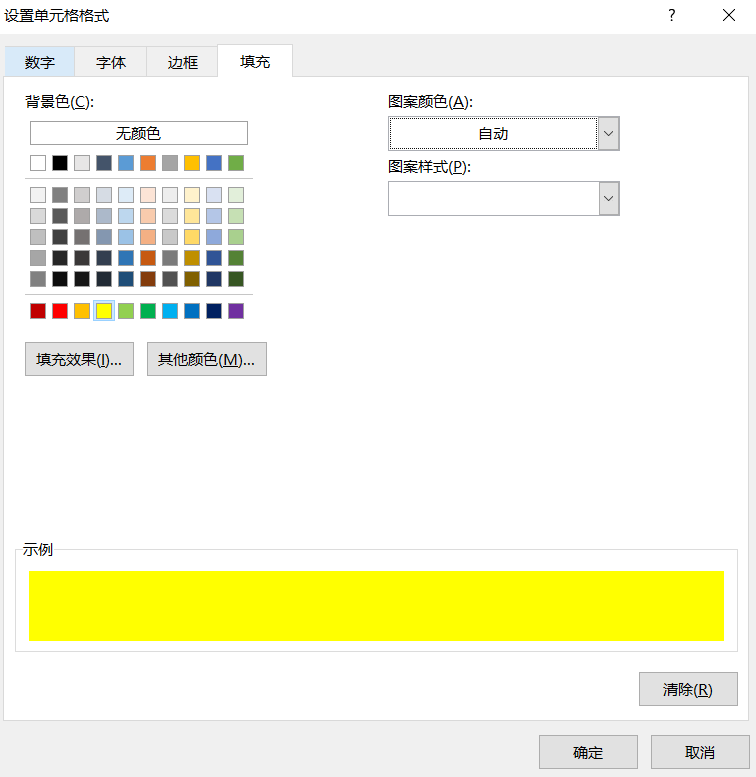The width and height of the screenshot is (756, 777).
Task: Open the 数字 tab
Action: 40,62
